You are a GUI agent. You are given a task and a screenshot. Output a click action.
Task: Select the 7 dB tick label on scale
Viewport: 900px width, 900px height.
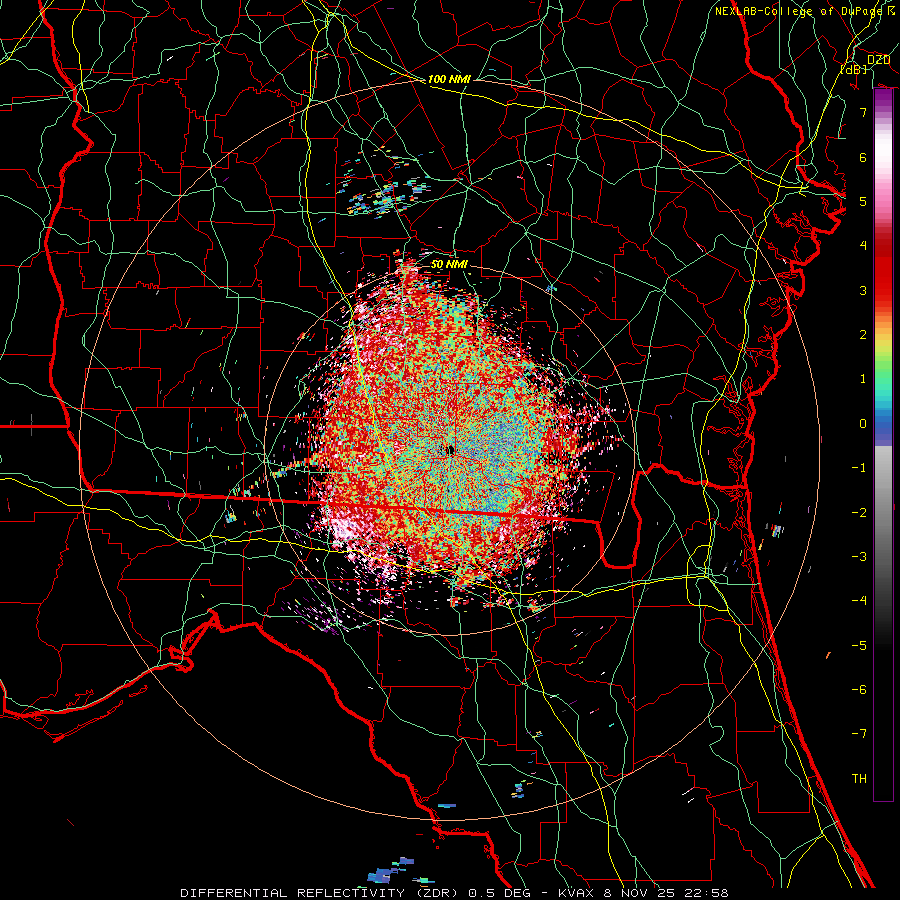click(x=863, y=112)
